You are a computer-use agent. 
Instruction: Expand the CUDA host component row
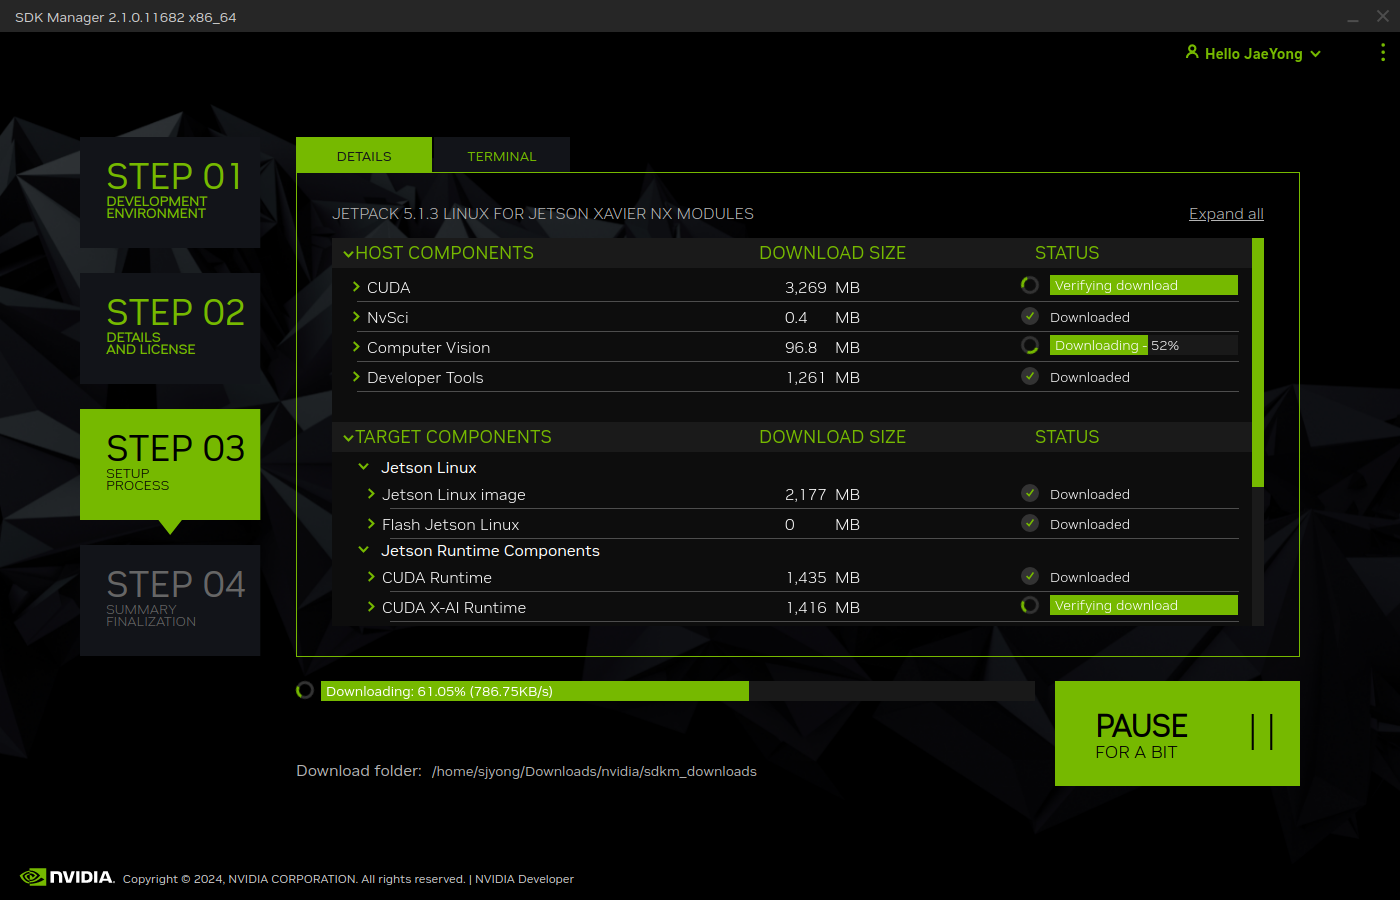[356, 287]
